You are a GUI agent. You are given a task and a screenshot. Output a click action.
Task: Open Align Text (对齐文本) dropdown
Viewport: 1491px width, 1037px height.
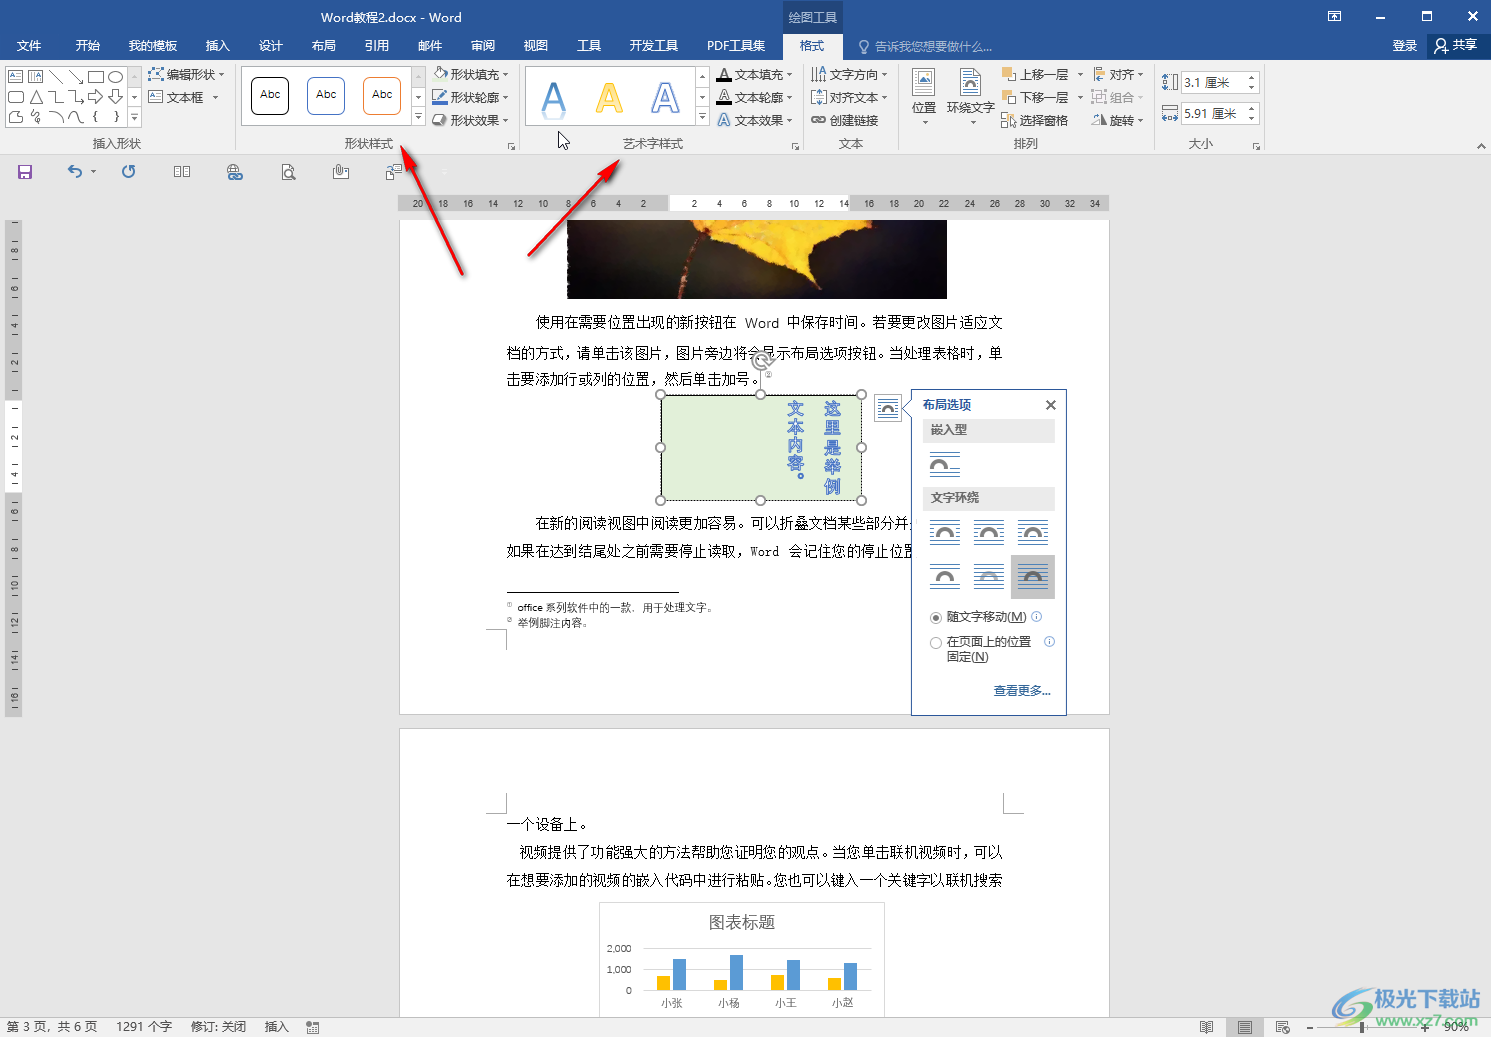[850, 97]
